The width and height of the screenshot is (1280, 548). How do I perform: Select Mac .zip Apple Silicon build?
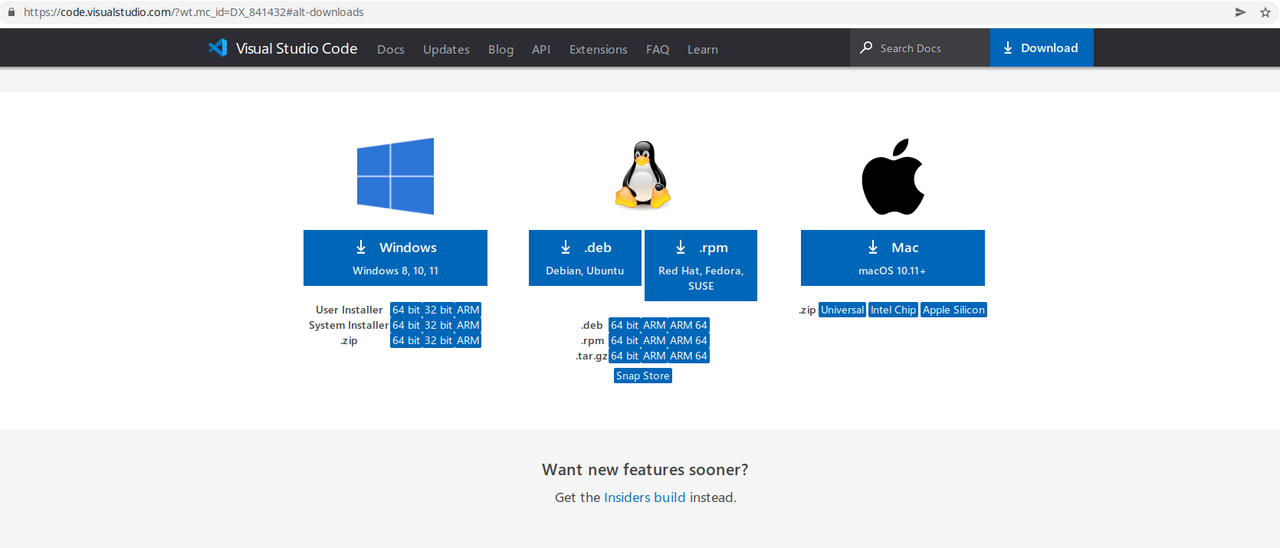[954, 310]
